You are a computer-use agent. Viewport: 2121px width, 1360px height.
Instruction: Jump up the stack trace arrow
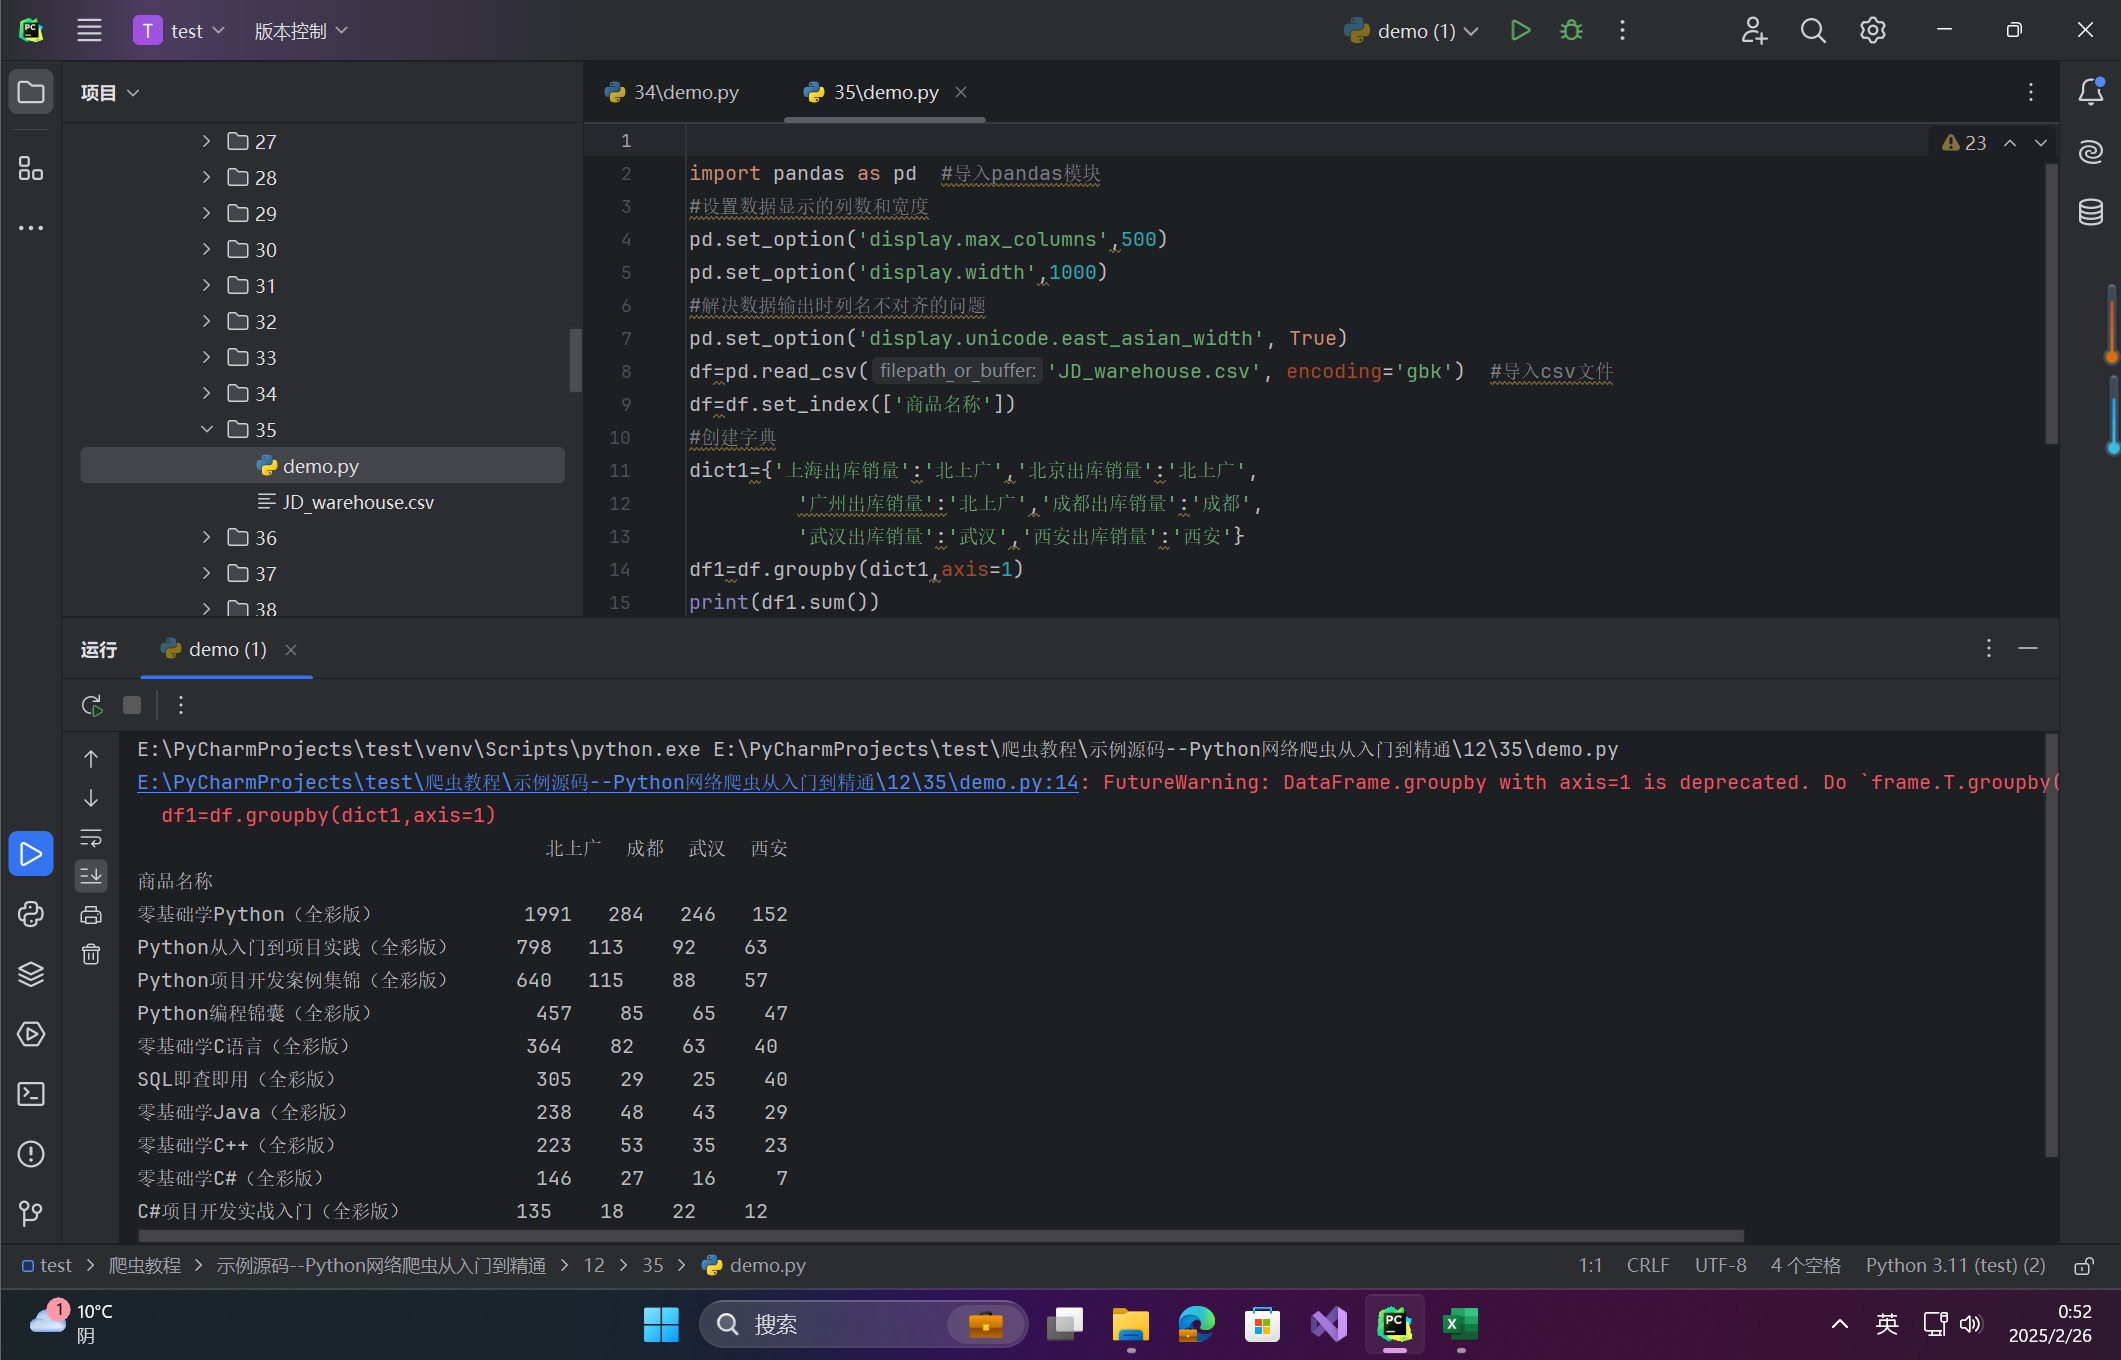tap(91, 759)
